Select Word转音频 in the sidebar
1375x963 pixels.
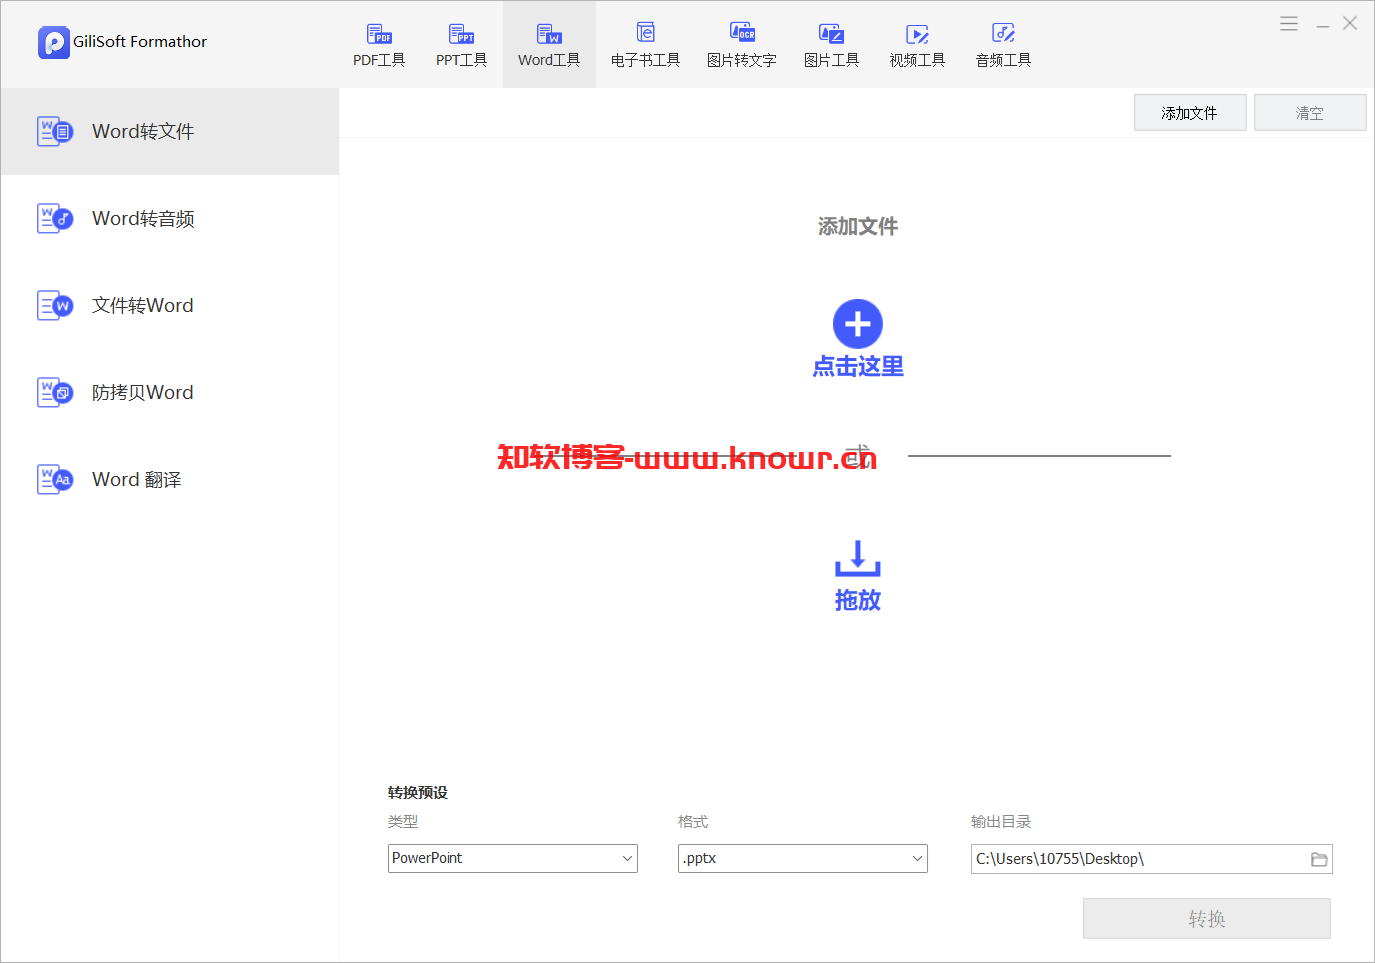(x=170, y=218)
